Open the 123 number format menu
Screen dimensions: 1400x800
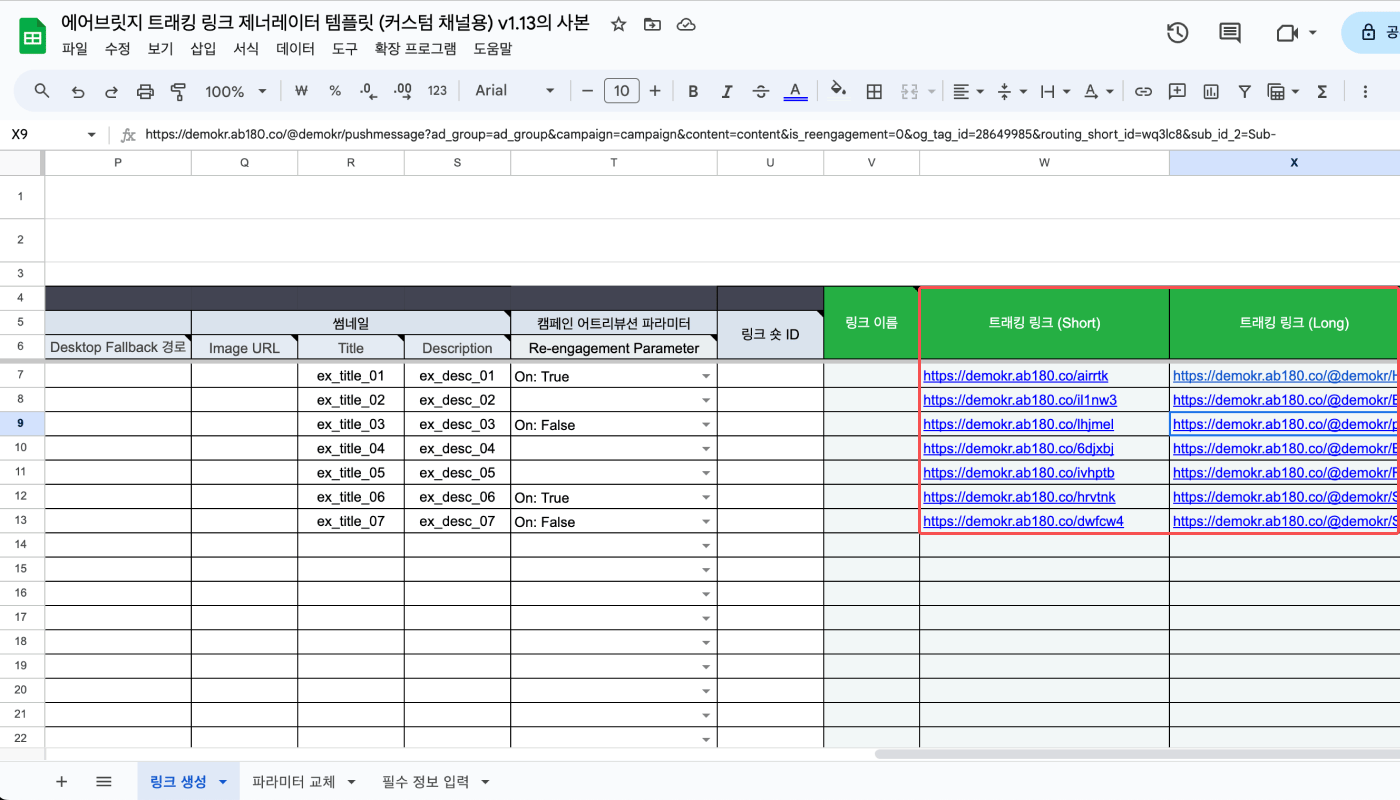tap(437, 91)
